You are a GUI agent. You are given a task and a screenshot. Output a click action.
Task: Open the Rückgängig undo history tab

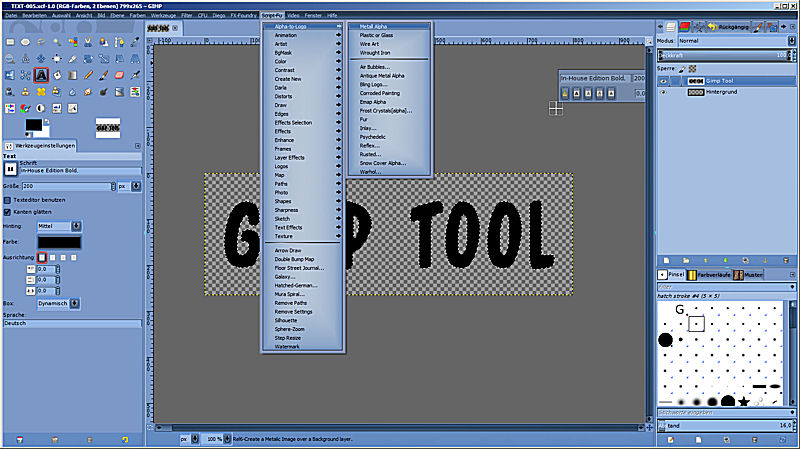tap(729, 27)
